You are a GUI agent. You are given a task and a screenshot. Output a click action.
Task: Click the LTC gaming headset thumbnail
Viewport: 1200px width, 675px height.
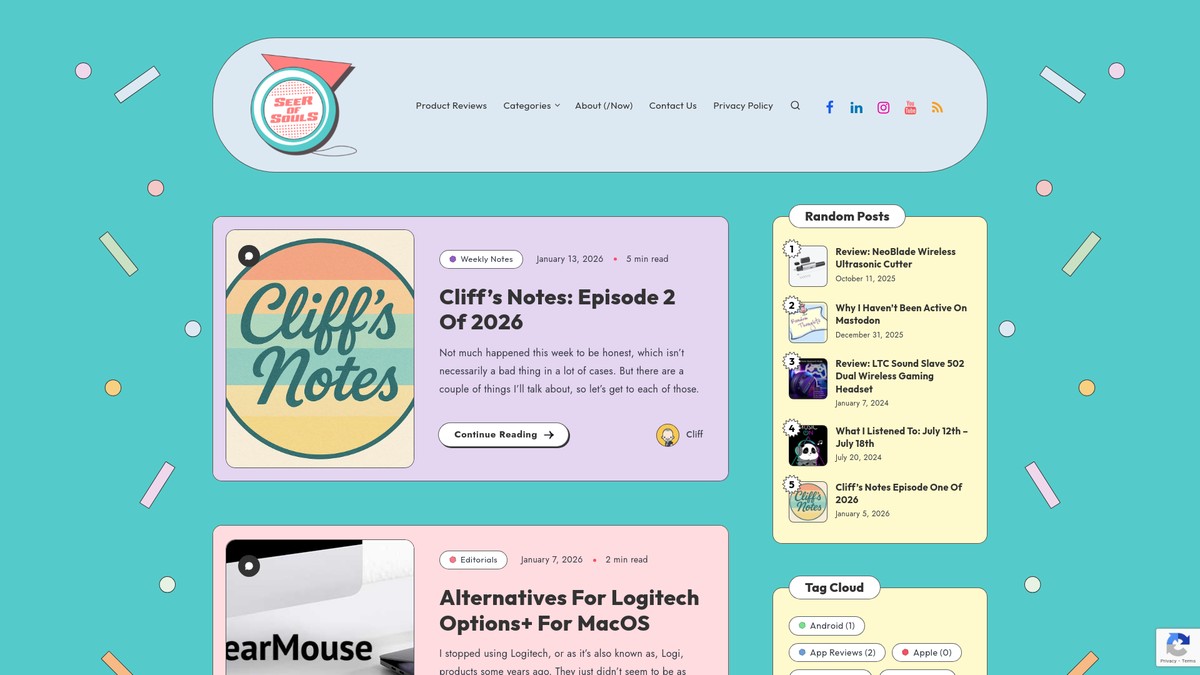coord(808,378)
